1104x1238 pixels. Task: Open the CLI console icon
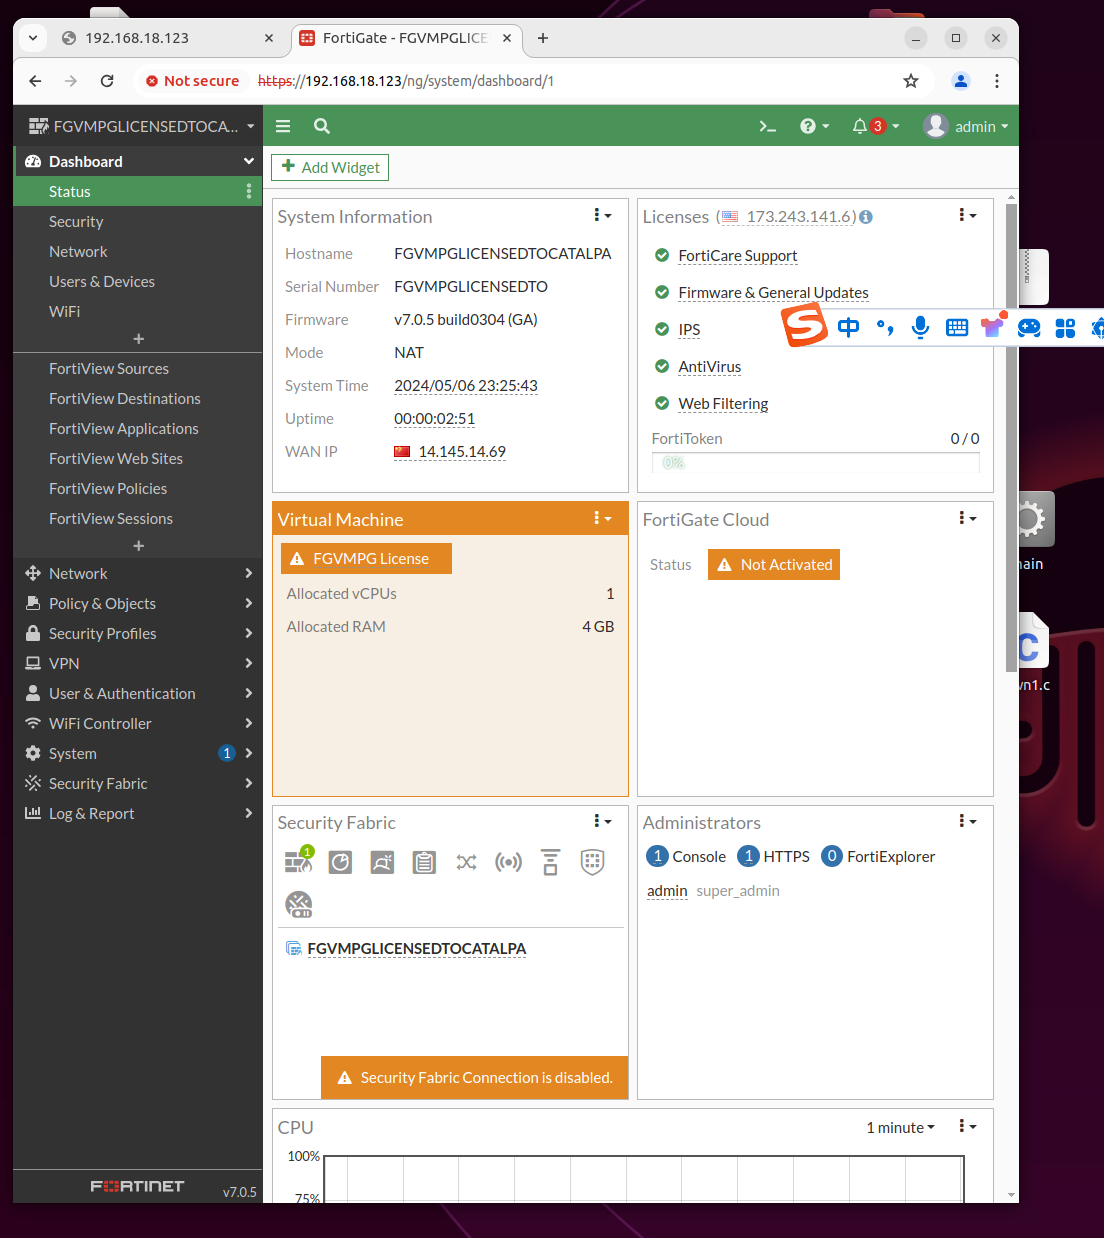tap(767, 126)
